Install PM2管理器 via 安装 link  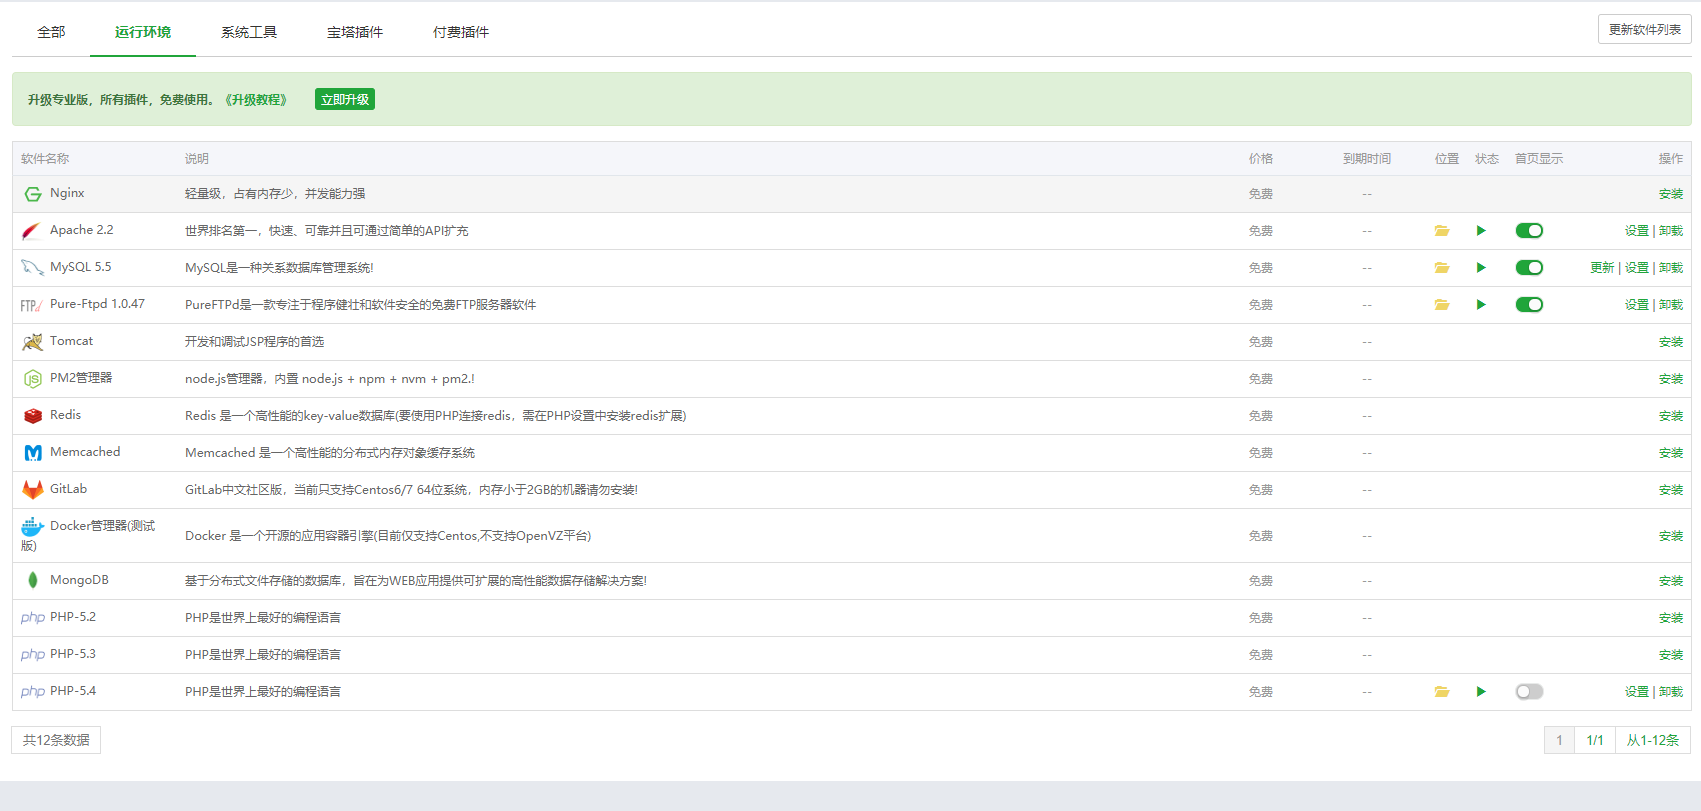1671,379
